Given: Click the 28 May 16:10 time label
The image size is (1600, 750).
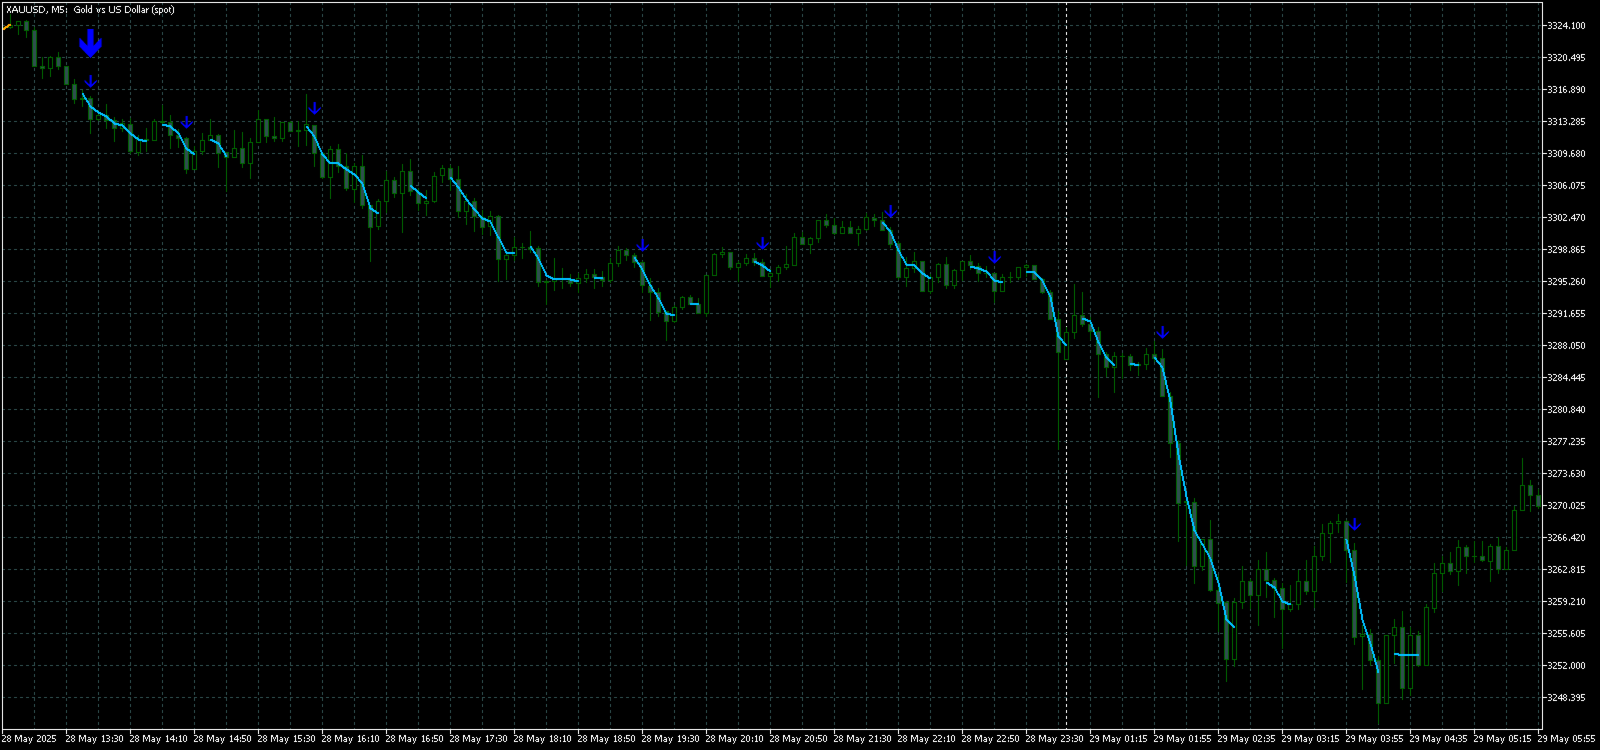Looking at the screenshot, I should [351, 739].
